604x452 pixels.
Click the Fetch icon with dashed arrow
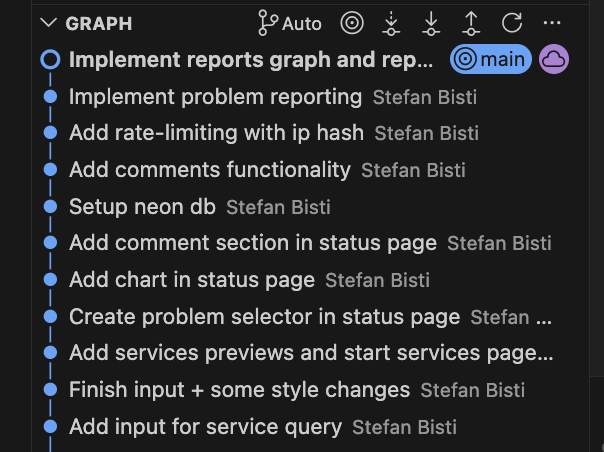pos(391,23)
